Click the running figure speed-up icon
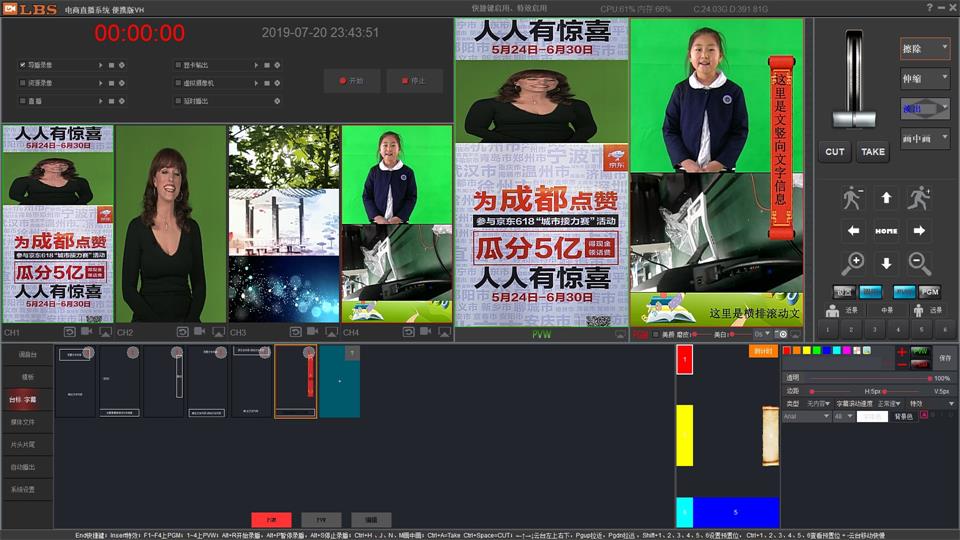Image resolution: width=960 pixels, height=540 pixels. coord(919,198)
